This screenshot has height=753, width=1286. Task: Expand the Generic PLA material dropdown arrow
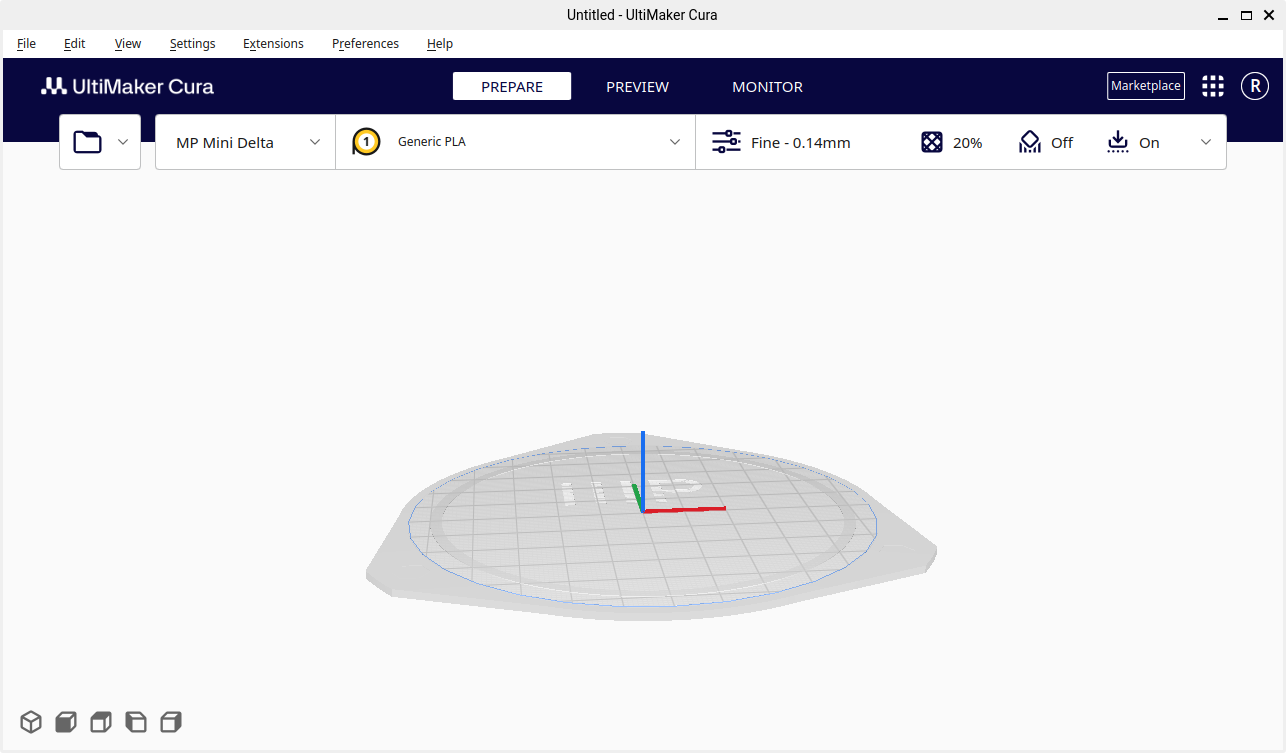(x=675, y=142)
